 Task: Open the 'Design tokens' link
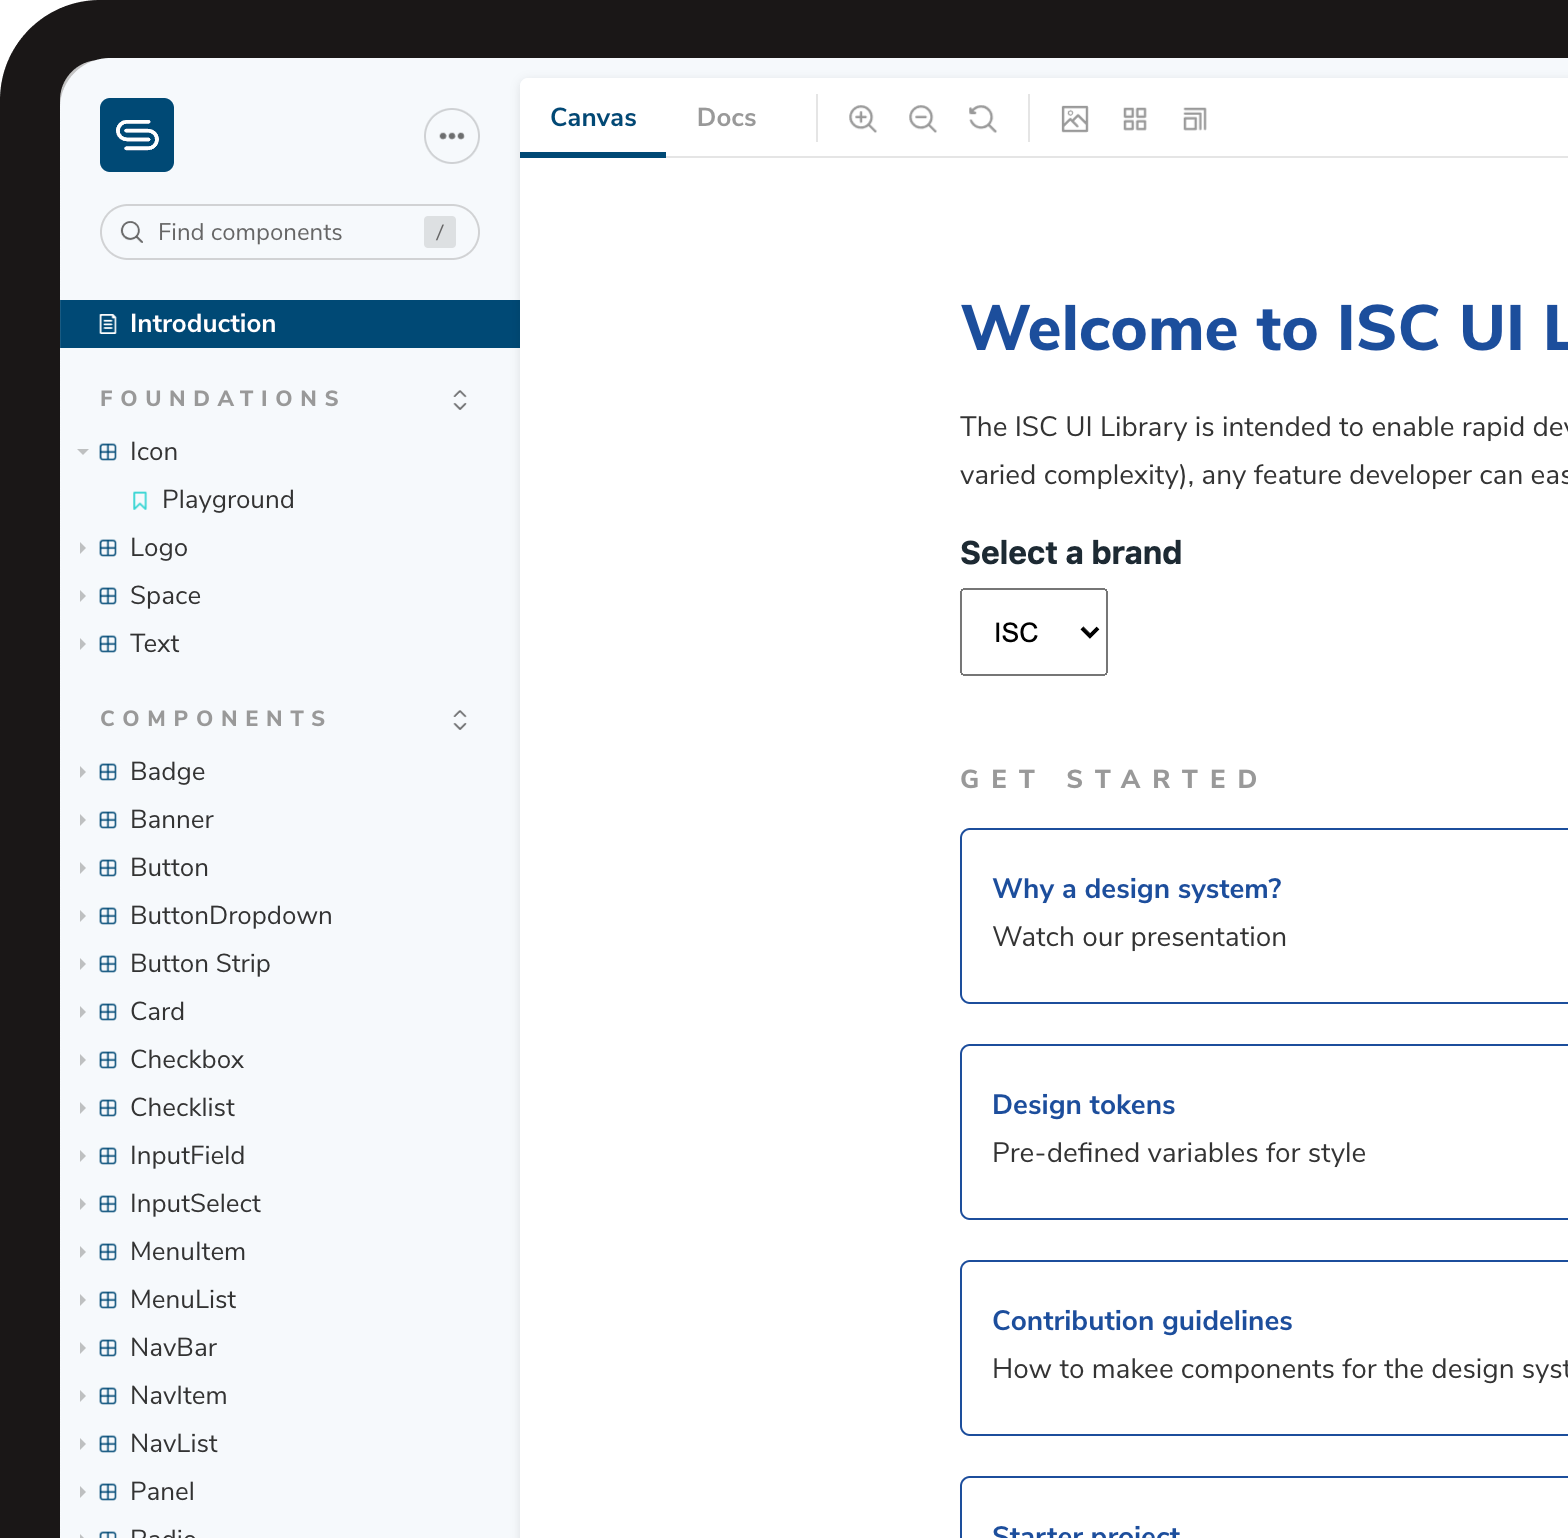tap(1084, 1104)
